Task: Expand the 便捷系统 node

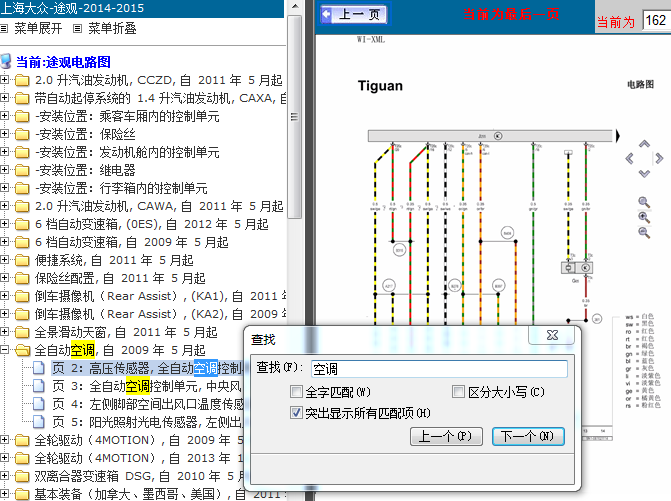Action: (4, 259)
